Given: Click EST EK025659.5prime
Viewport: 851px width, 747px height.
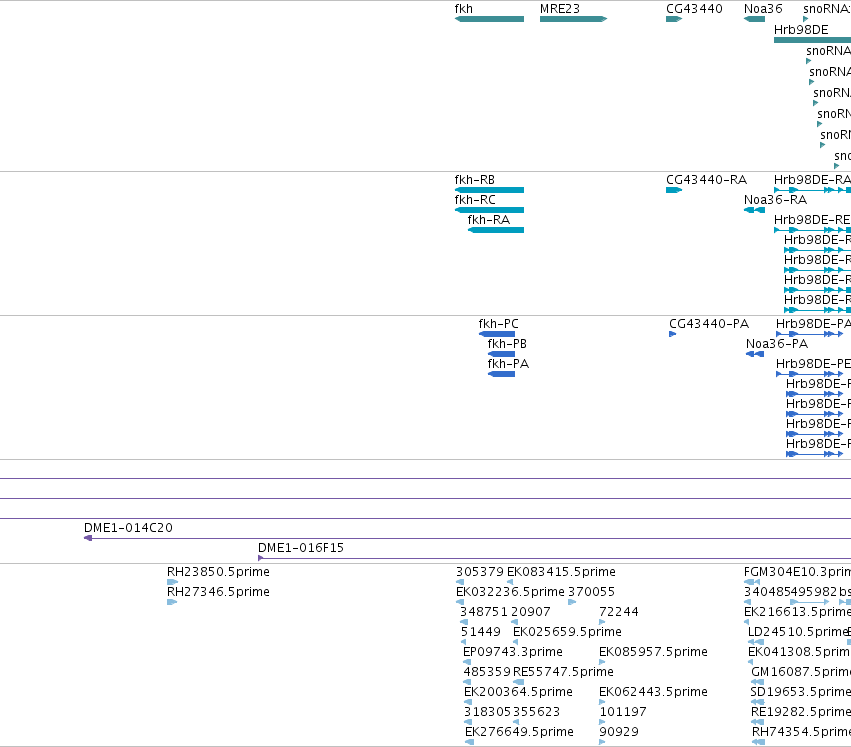Looking at the screenshot, I should coord(515,642).
